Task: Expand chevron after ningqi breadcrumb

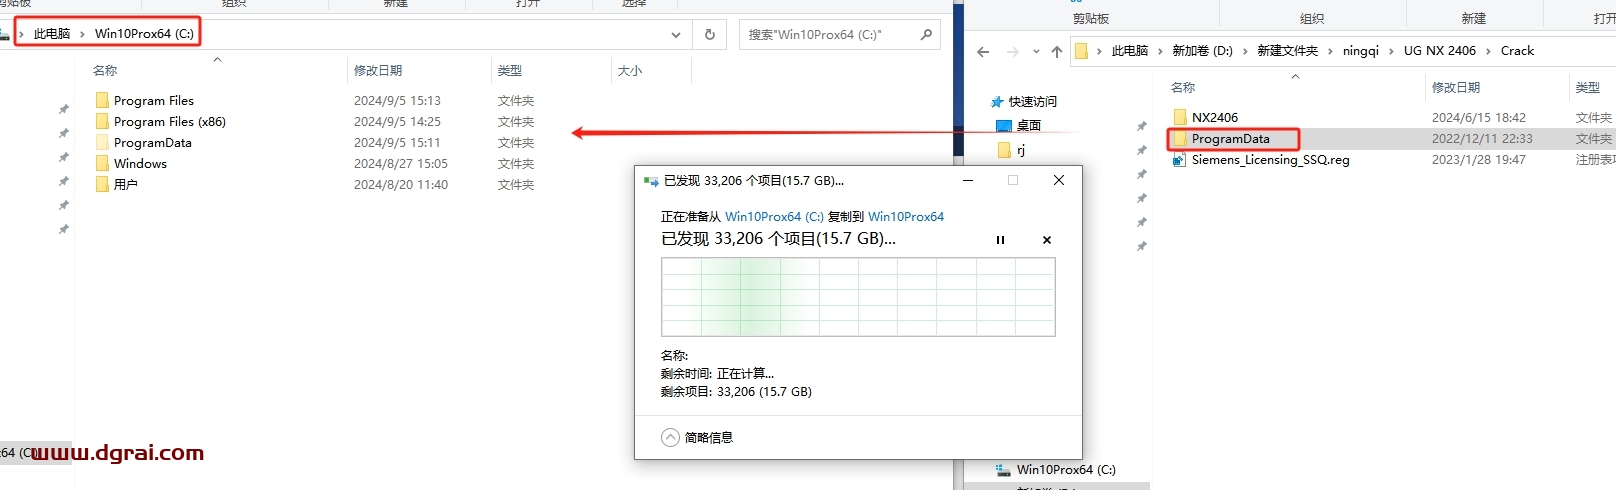Action: click(x=1390, y=51)
